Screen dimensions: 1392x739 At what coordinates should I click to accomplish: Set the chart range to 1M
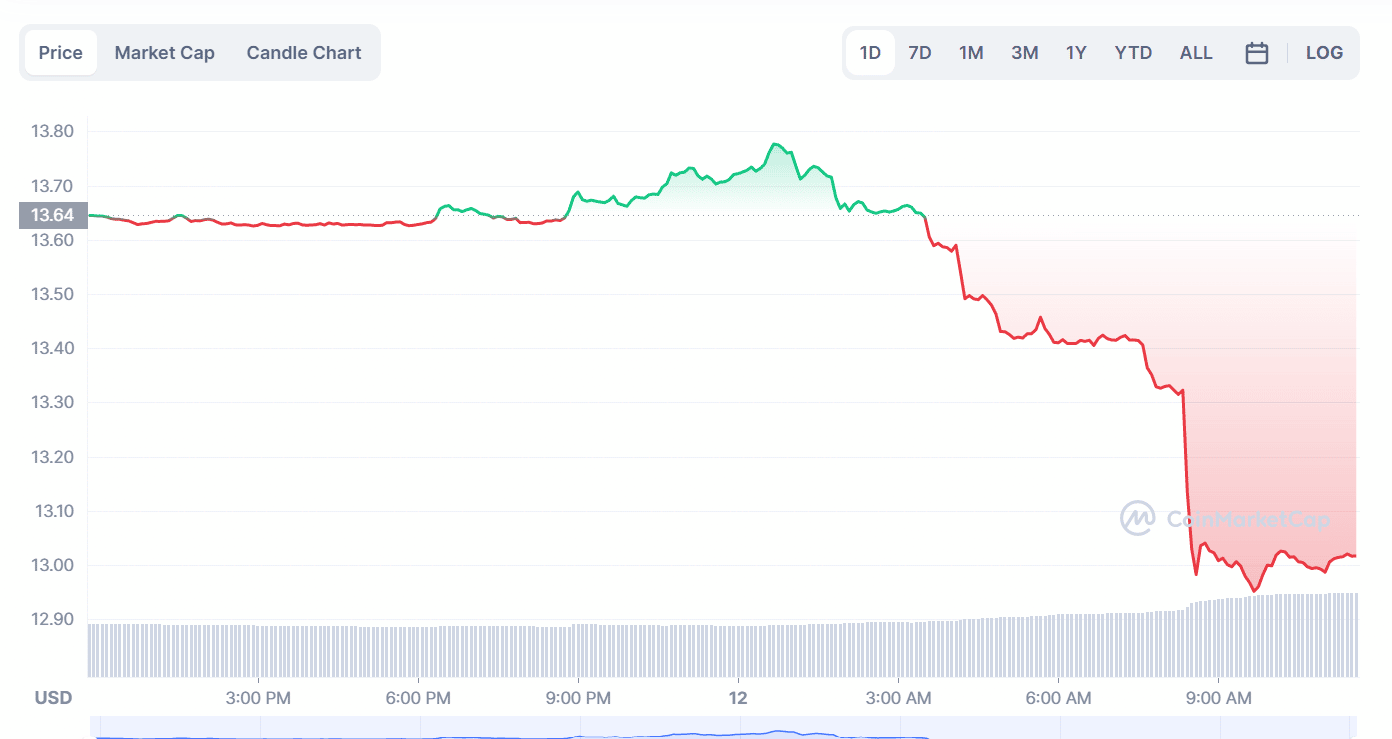point(971,53)
